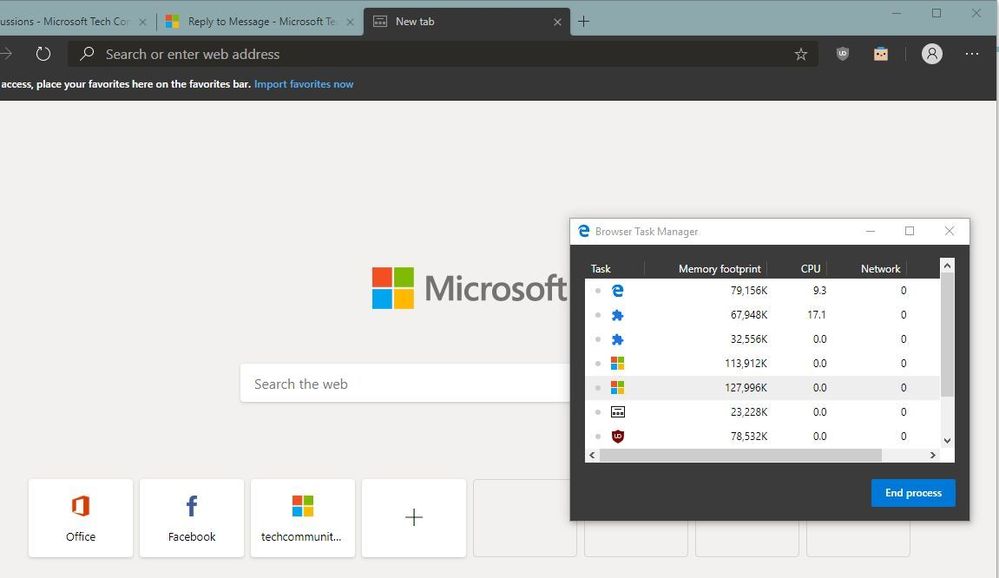Add page to favorites with star icon
Screen dimensions: 999x578
click(801, 54)
